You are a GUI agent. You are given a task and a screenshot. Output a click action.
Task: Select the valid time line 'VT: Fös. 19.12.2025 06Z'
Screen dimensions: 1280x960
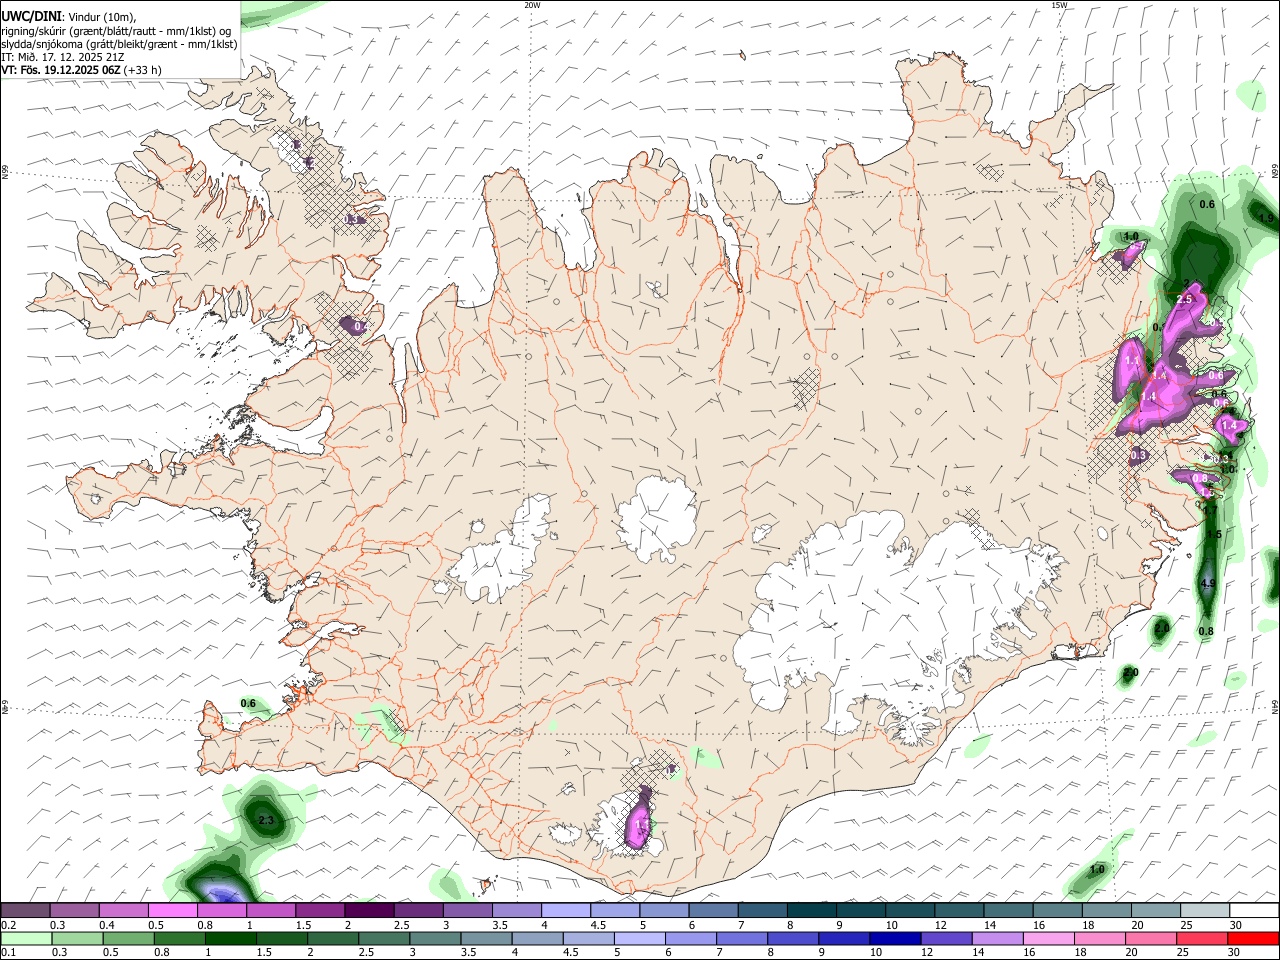point(63,70)
